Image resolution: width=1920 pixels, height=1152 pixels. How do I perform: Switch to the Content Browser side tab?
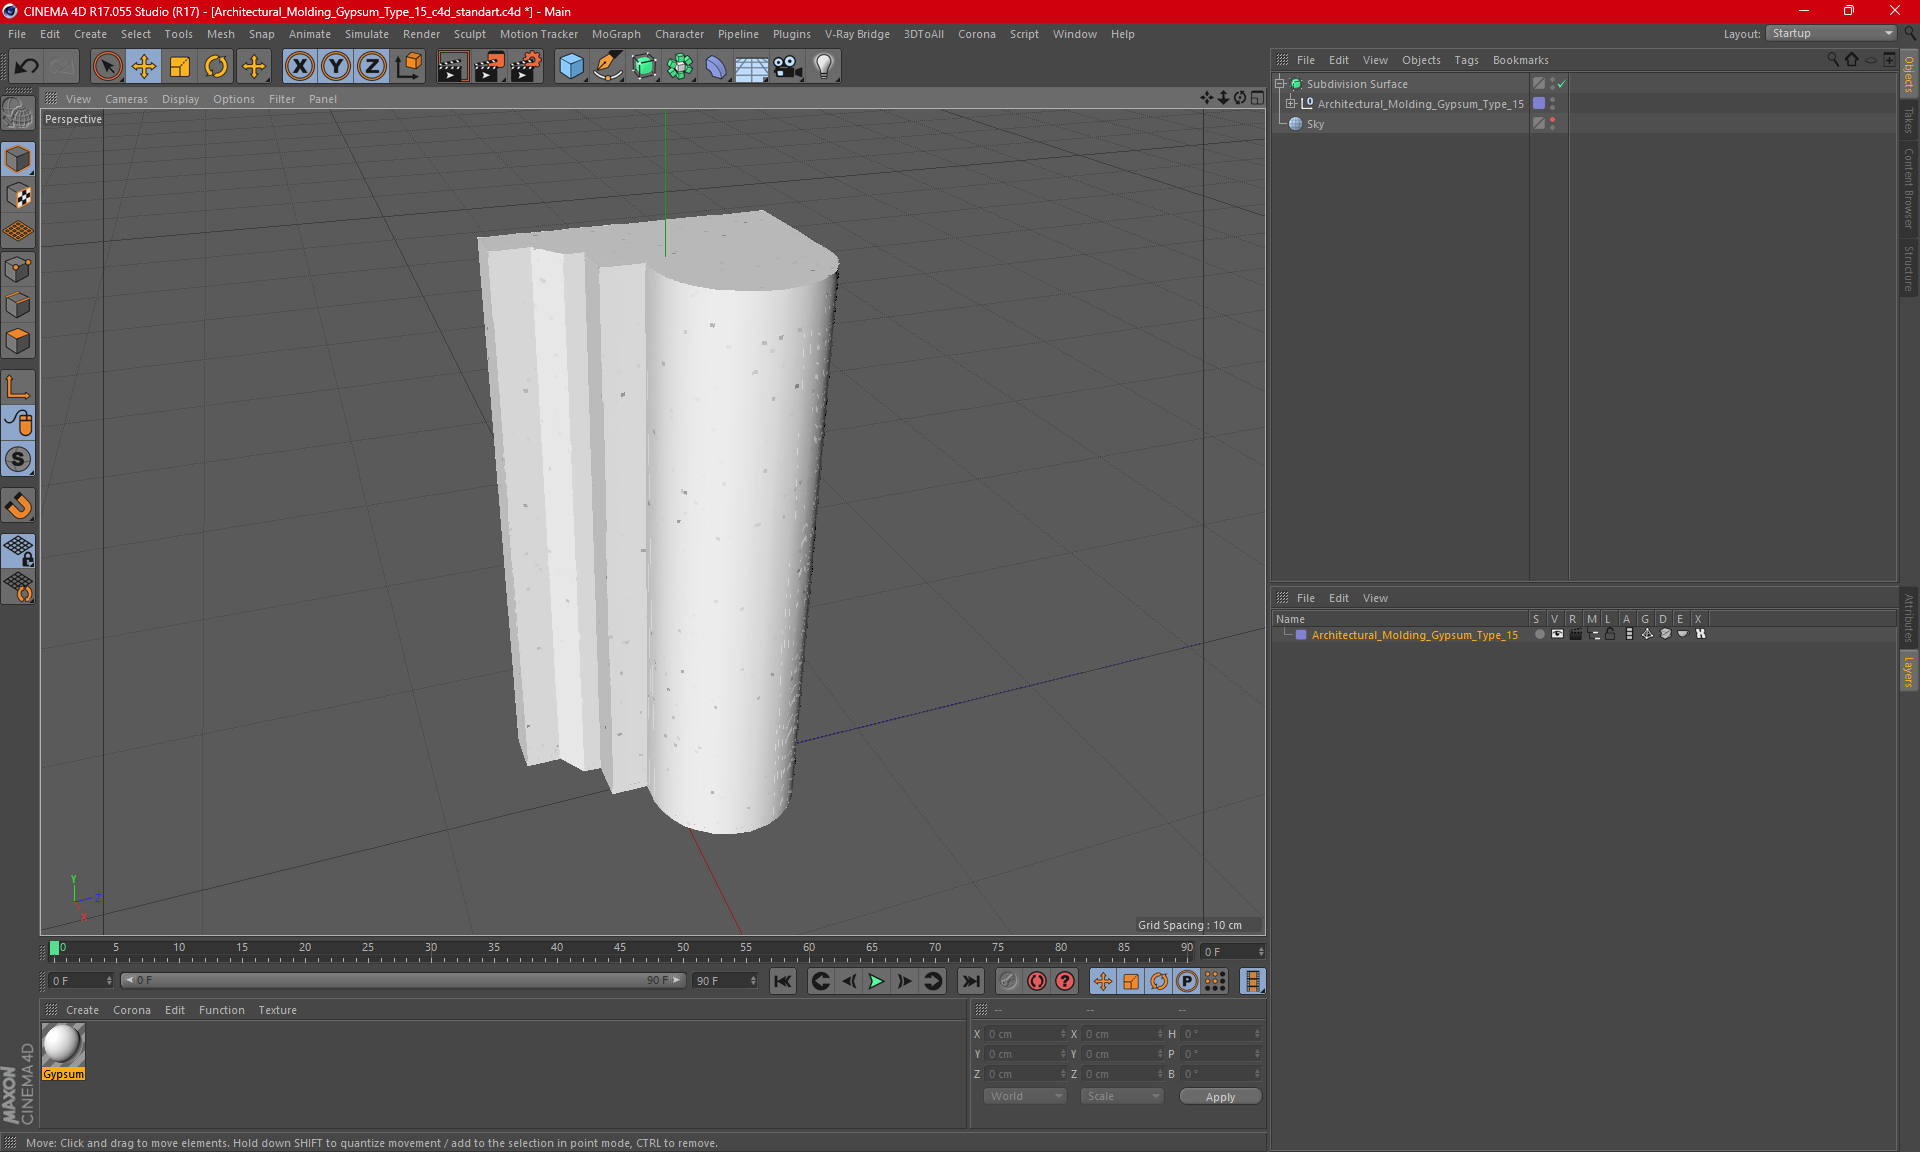1909,188
